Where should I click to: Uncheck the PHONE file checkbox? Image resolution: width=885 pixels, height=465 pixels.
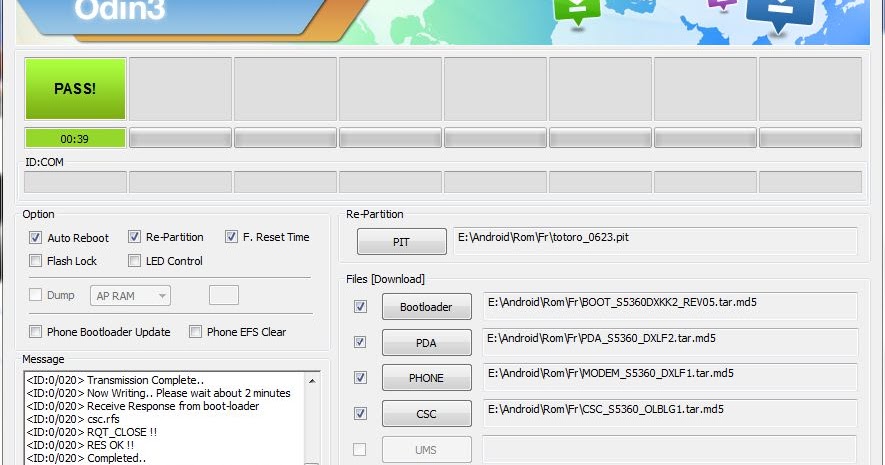[360, 378]
